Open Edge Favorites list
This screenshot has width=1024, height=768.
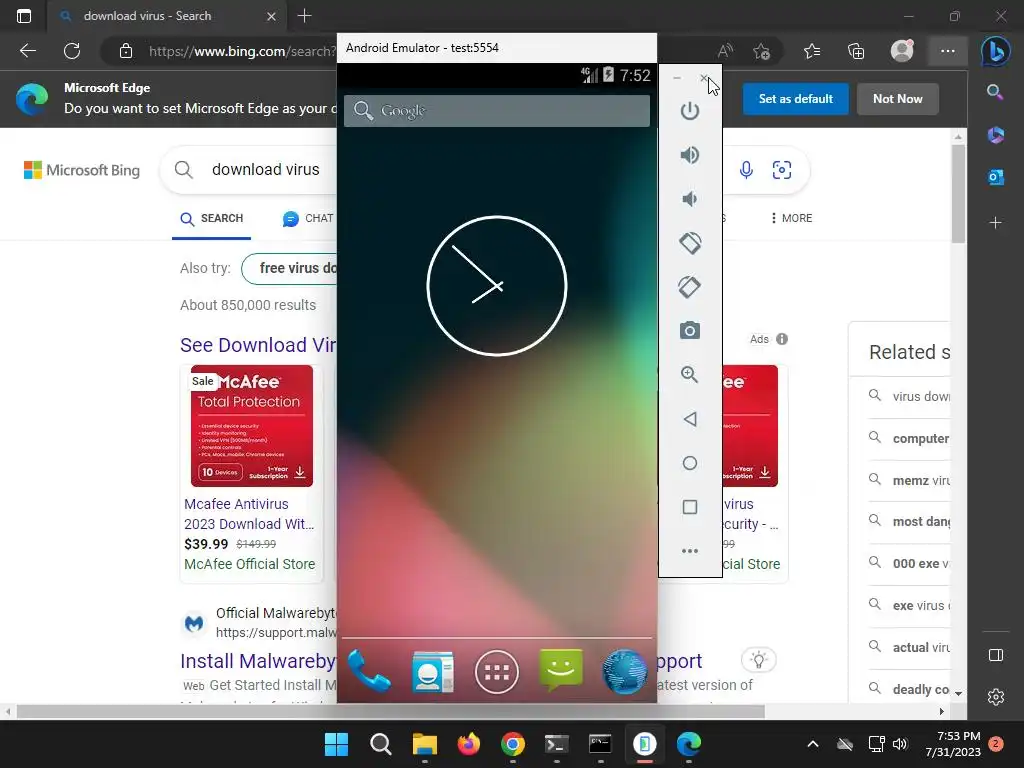coord(812,51)
